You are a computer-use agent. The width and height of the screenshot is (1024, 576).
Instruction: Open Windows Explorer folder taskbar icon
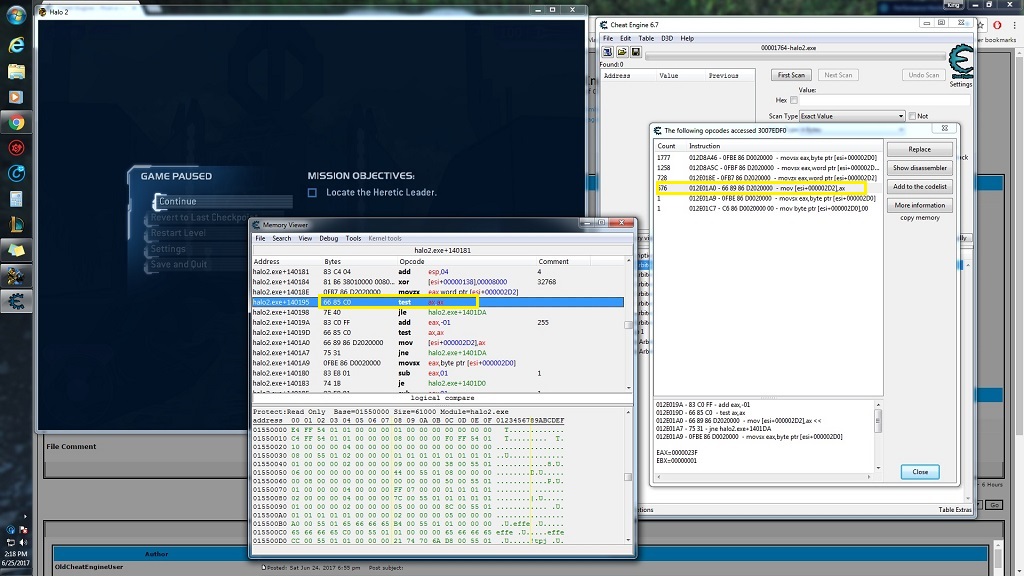pyautogui.click(x=16, y=71)
